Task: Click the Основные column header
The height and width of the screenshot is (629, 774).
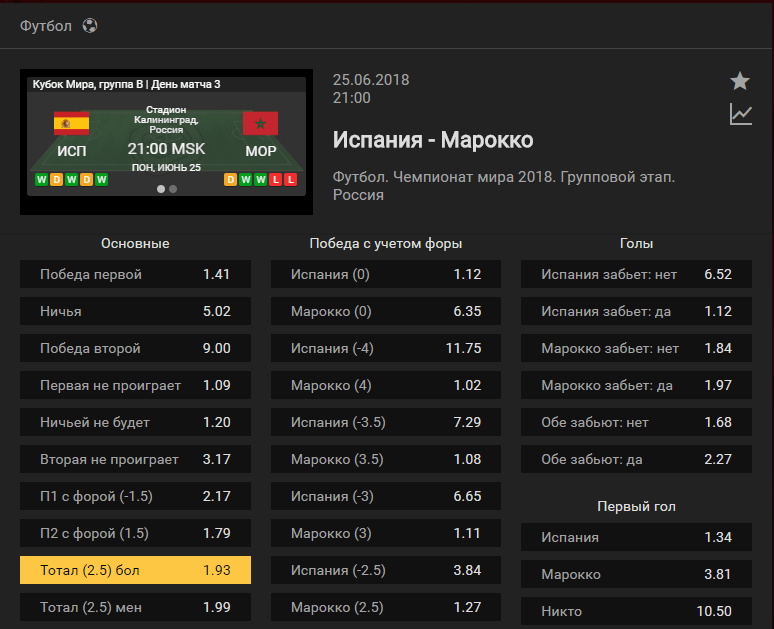Action: pos(135,243)
